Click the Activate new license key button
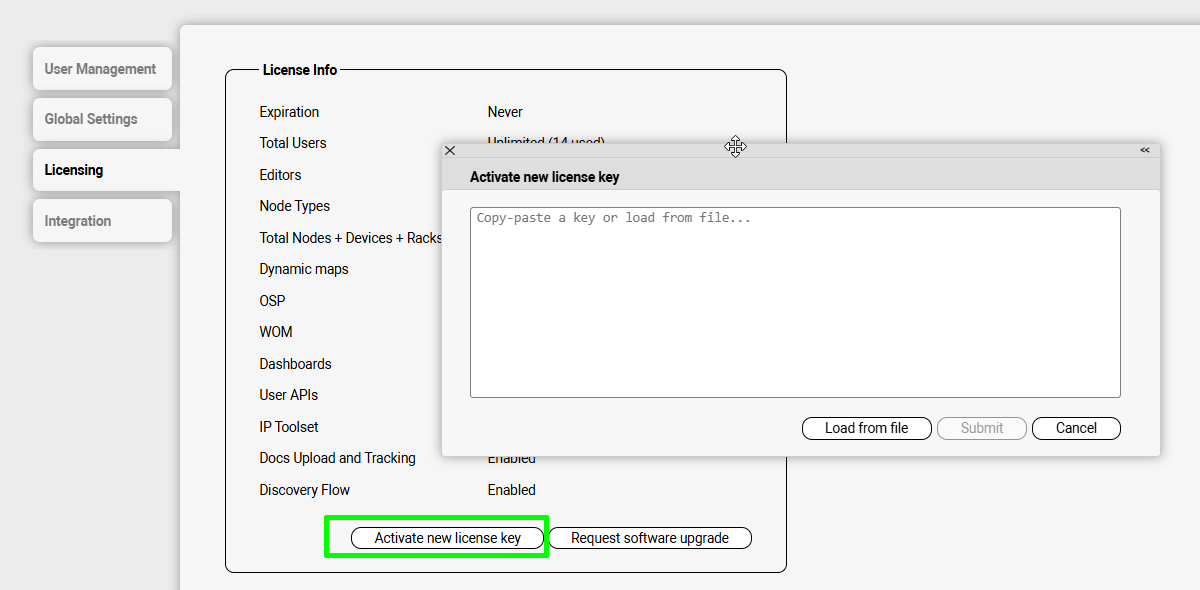 click(448, 538)
